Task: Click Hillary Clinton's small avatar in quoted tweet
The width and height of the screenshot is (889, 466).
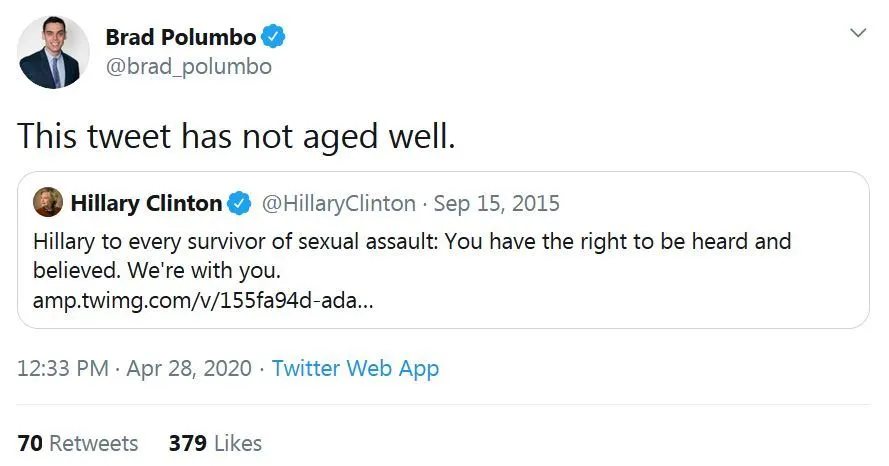Action: pyautogui.click(x=48, y=203)
